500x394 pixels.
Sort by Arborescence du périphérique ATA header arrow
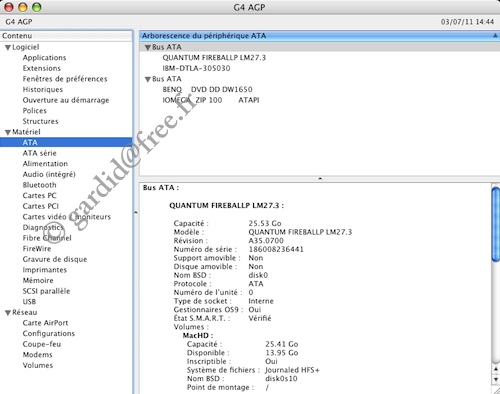[x=495, y=36]
